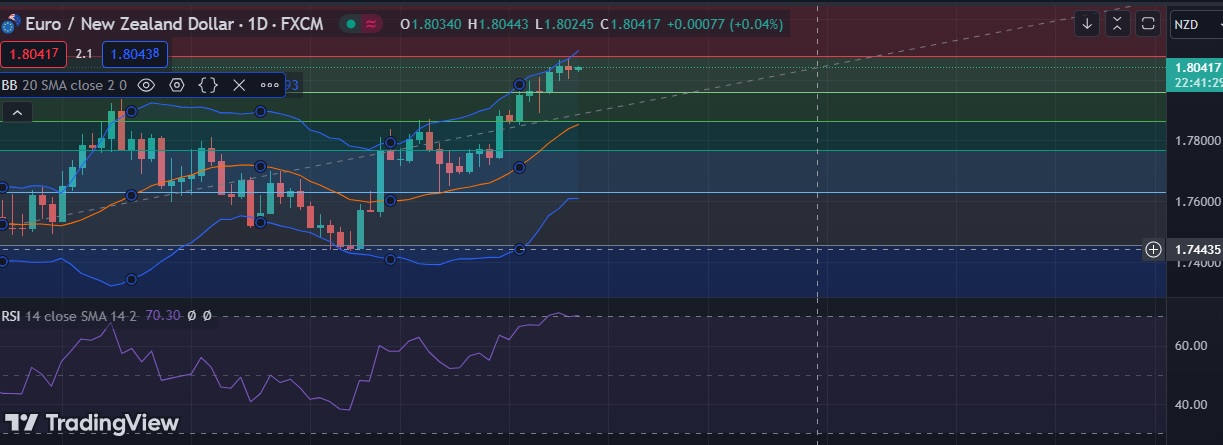This screenshot has width=1223, height=445.
Task: Click the EUR/NZD flag symbol icon
Action: coord(11,23)
